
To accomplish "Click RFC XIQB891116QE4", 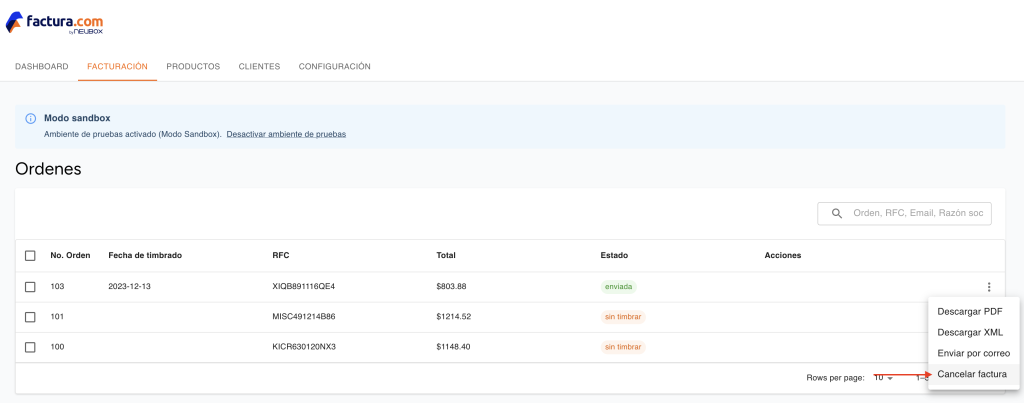I will click(x=304, y=287).
